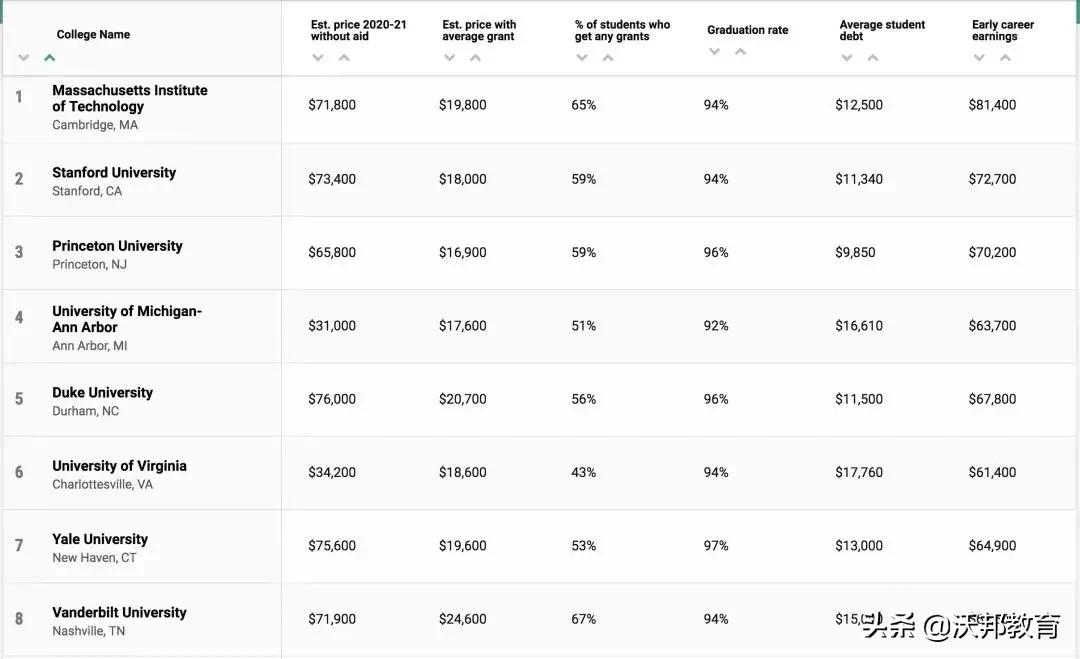Sort Graduation rate ascending arrow

740,52
